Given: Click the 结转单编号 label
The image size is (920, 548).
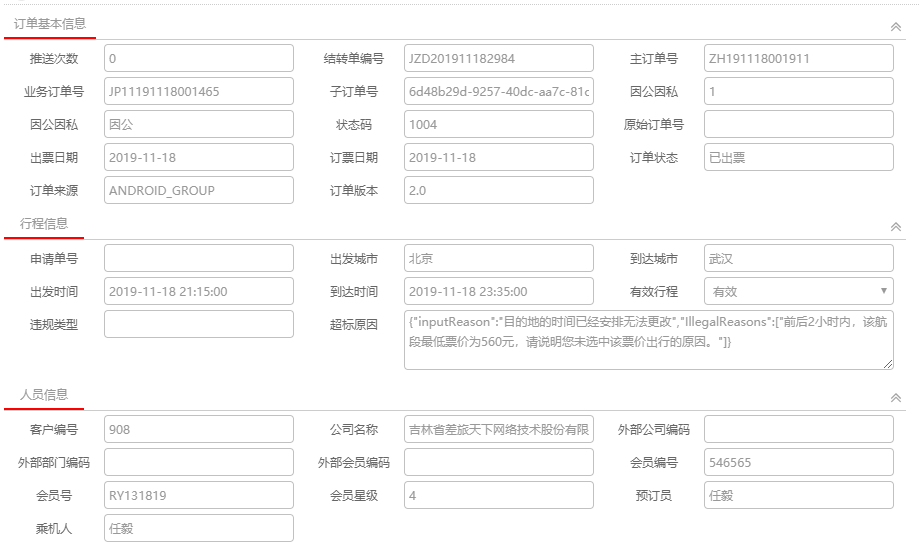Looking at the screenshot, I should pos(354,59).
